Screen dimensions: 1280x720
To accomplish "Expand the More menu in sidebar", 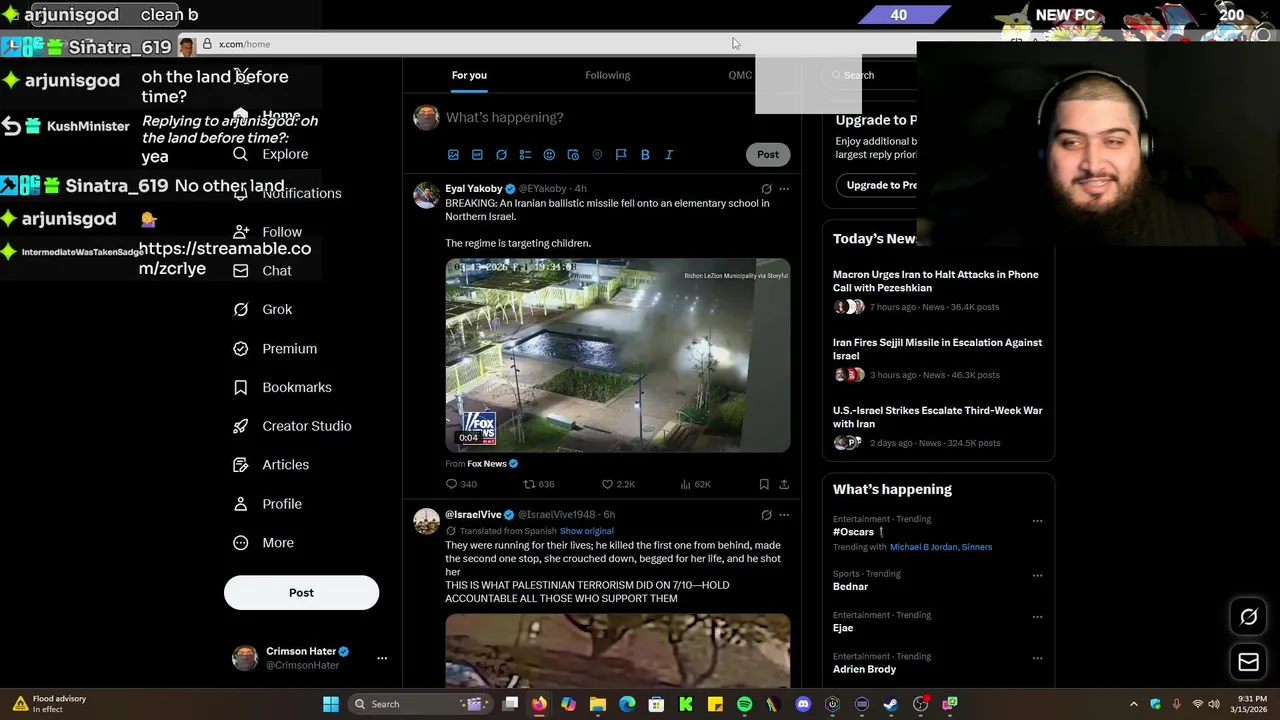I will [263, 543].
